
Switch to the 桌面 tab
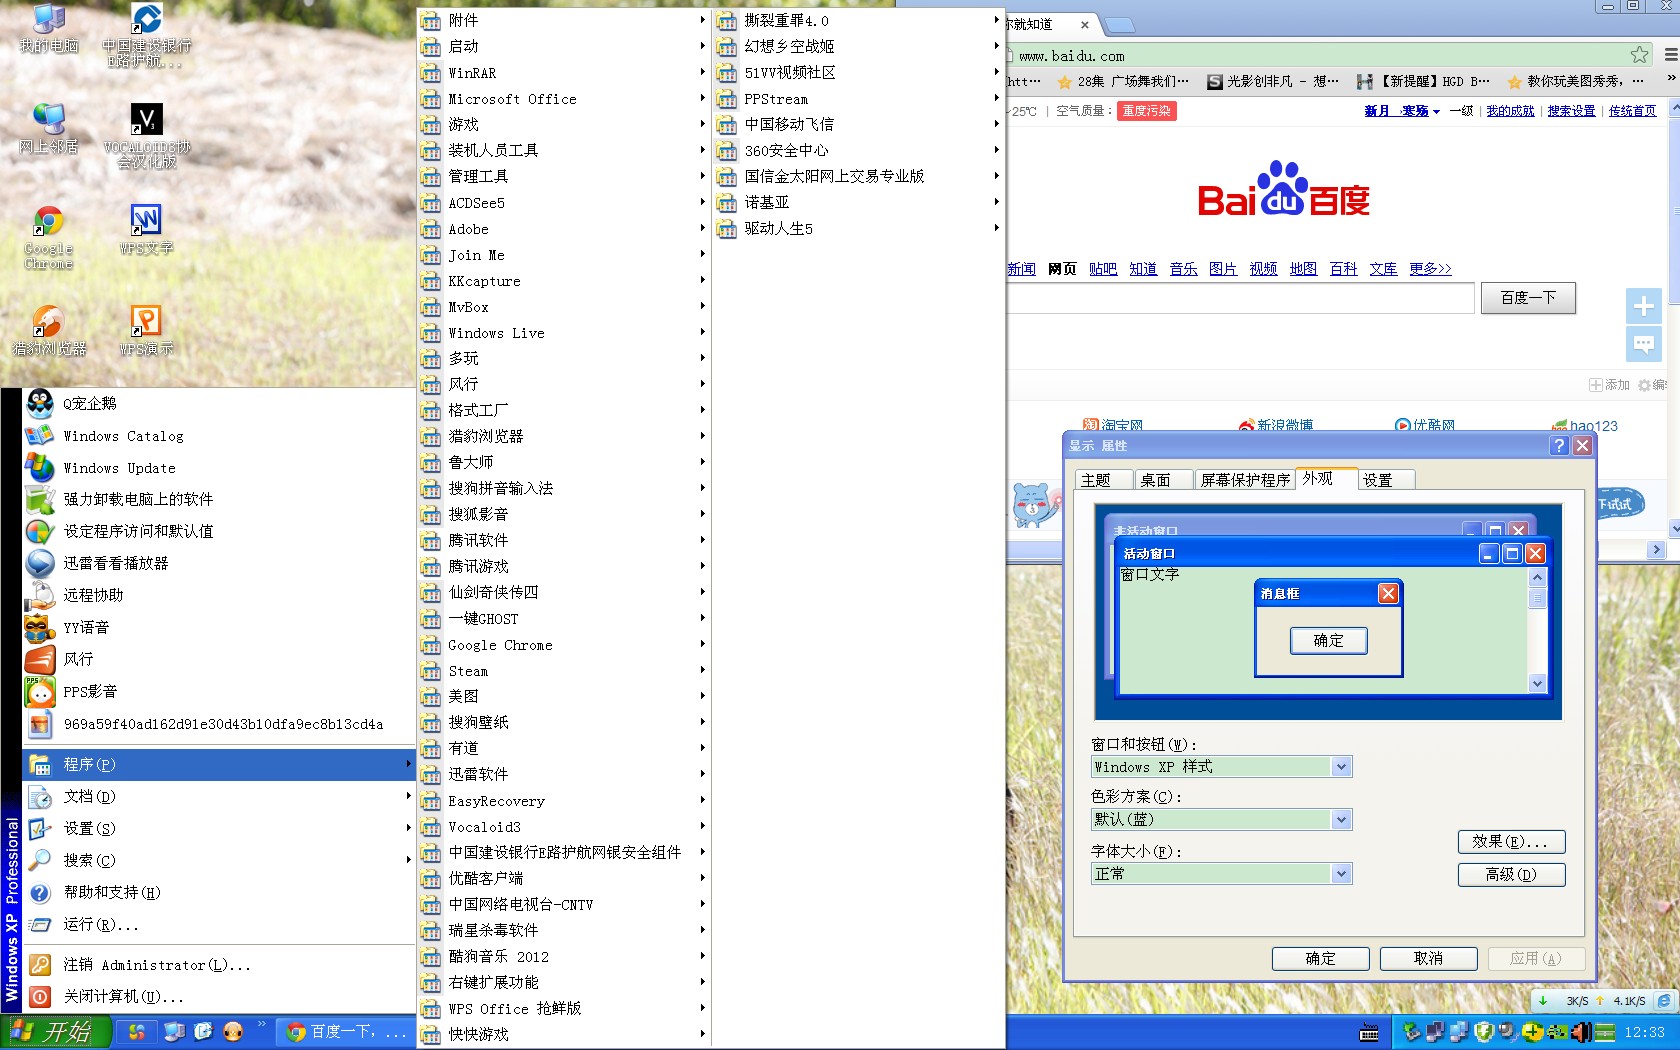(1163, 480)
